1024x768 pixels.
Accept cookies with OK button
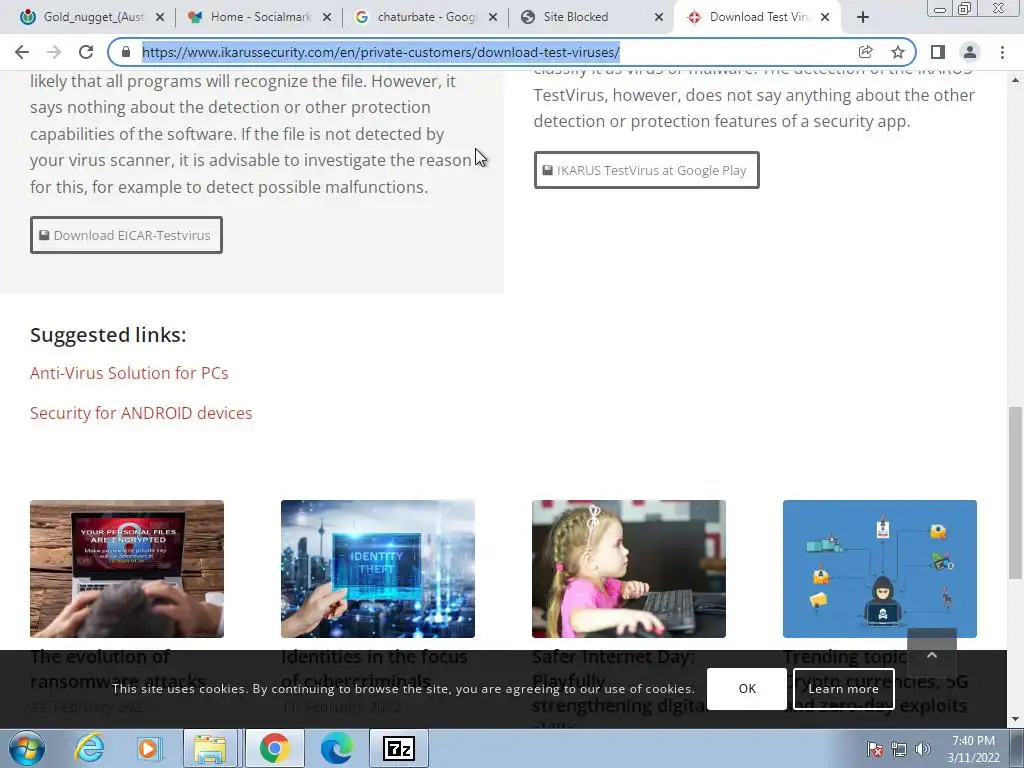point(747,689)
